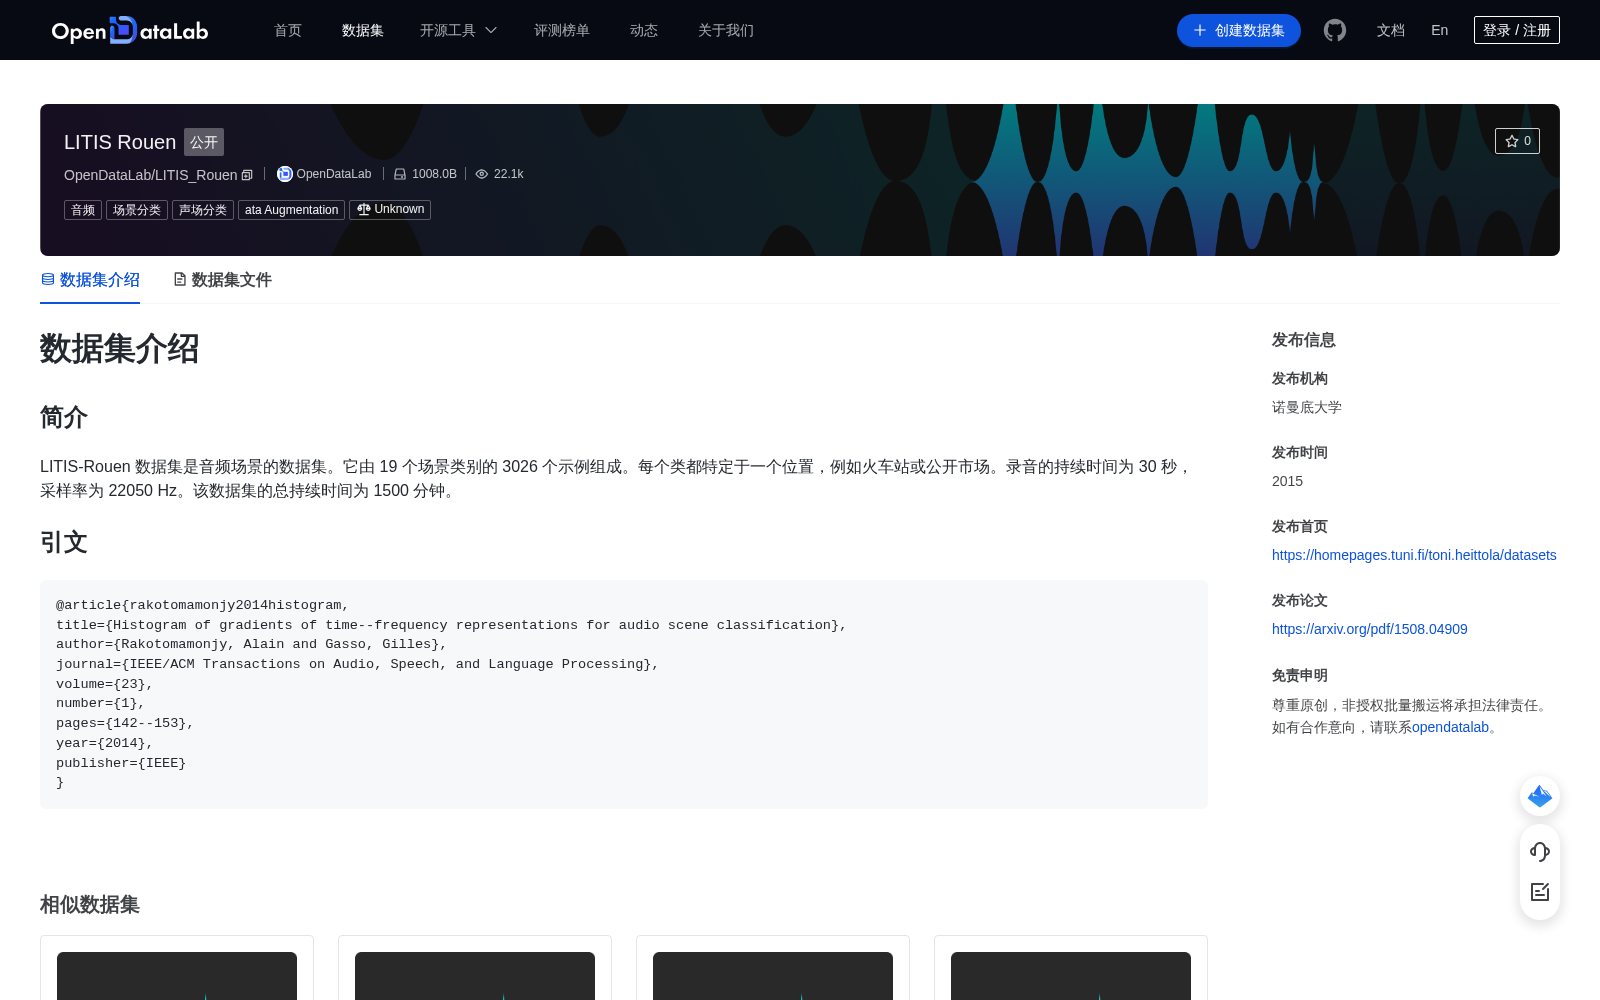Open the 文档 link
Viewport: 1600px width, 1000px height.
click(x=1391, y=30)
